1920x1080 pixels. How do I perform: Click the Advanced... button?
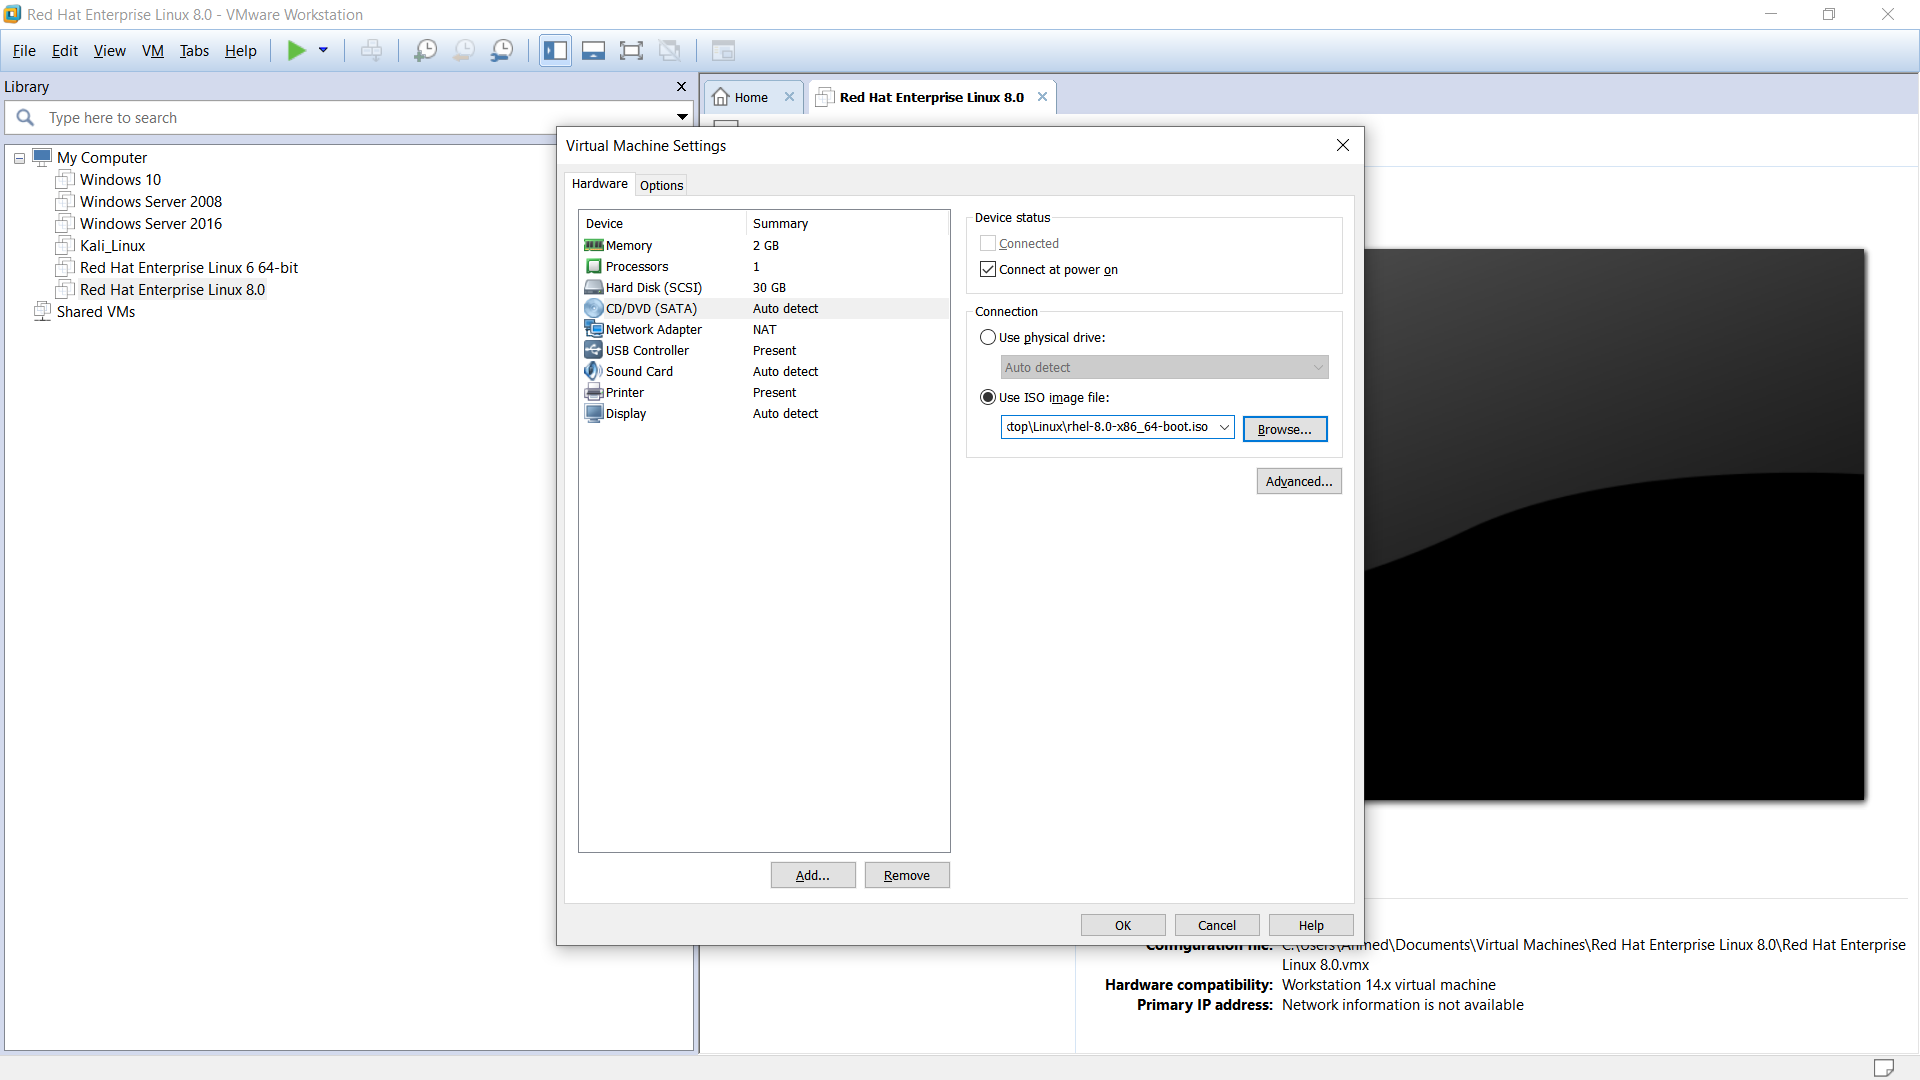click(1298, 482)
